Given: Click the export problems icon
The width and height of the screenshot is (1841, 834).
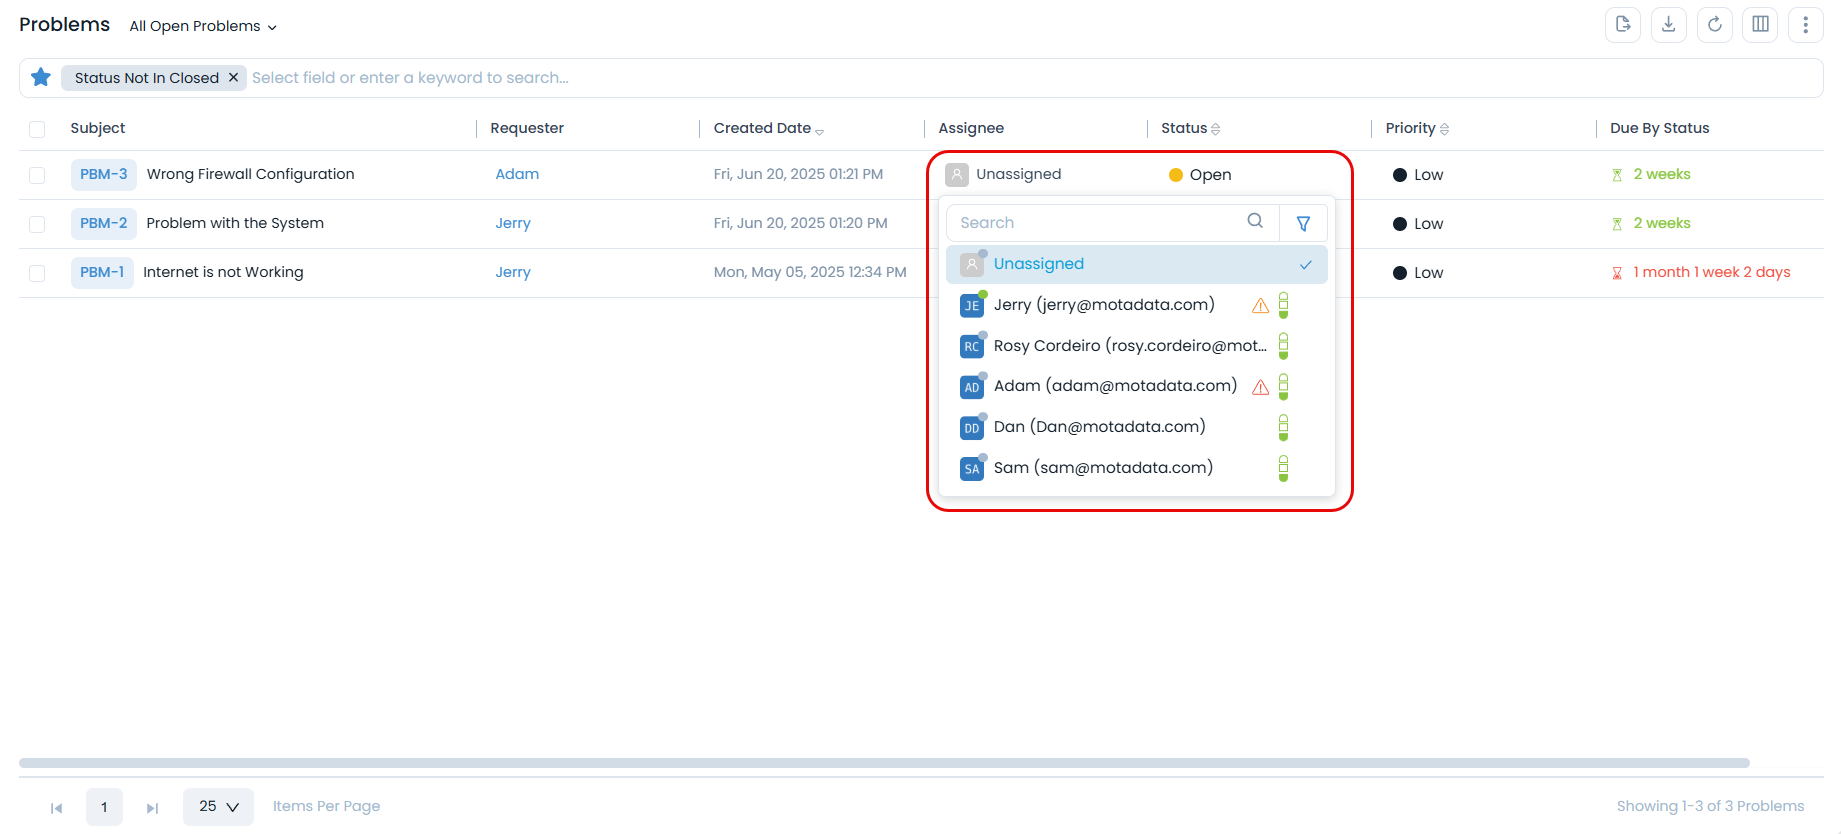Looking at the screenshot, I should coord(1622,25).
